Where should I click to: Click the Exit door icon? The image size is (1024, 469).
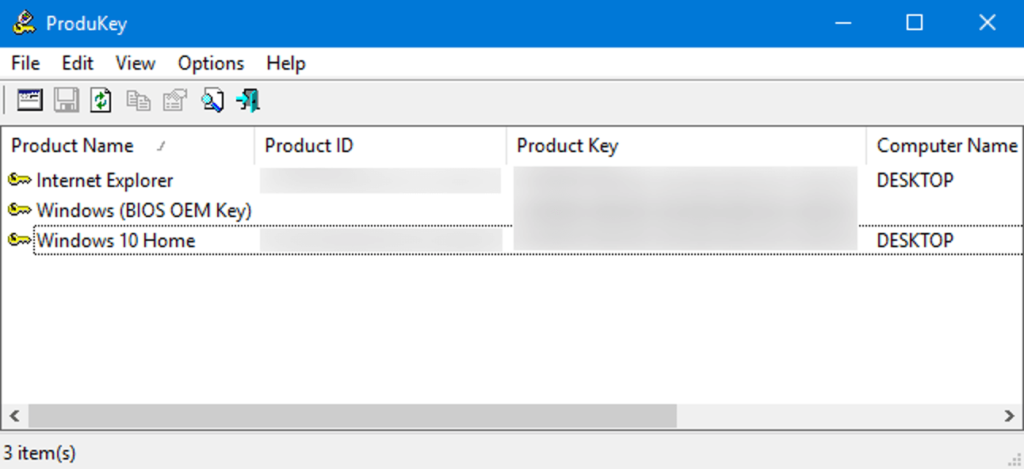tap(247, 100)
